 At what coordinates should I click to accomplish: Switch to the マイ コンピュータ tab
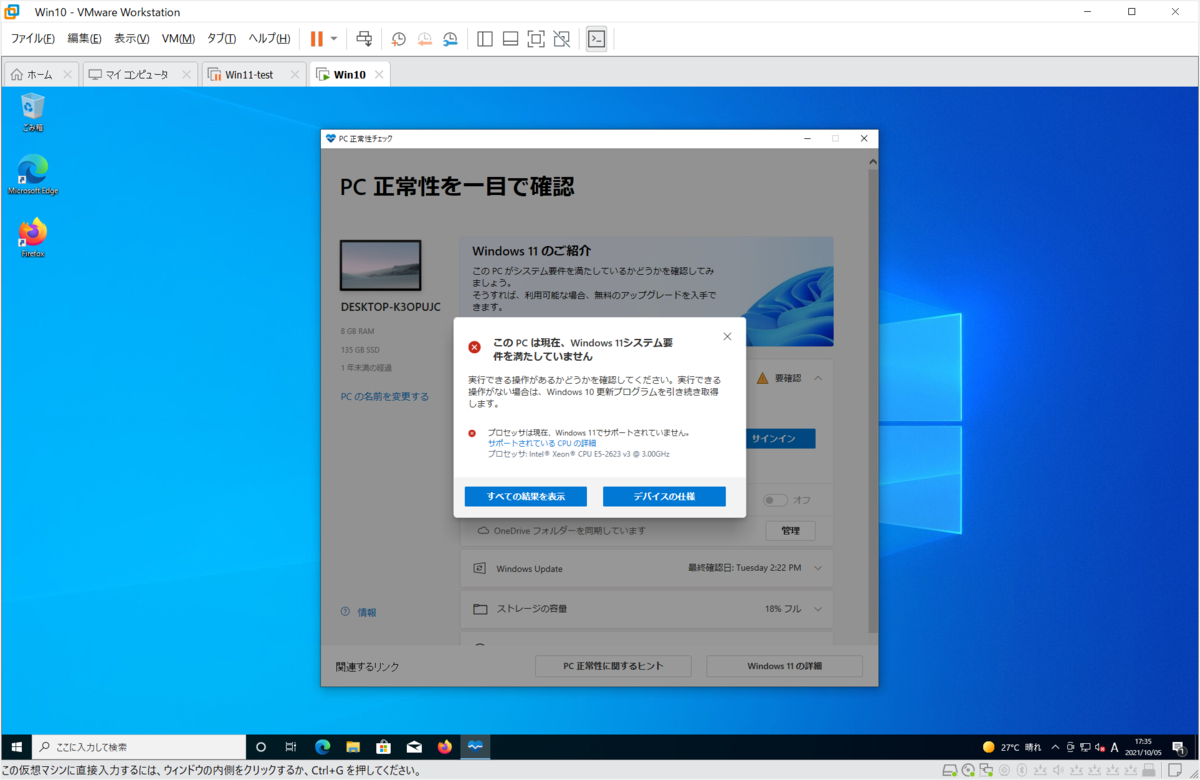pos(139,75)
